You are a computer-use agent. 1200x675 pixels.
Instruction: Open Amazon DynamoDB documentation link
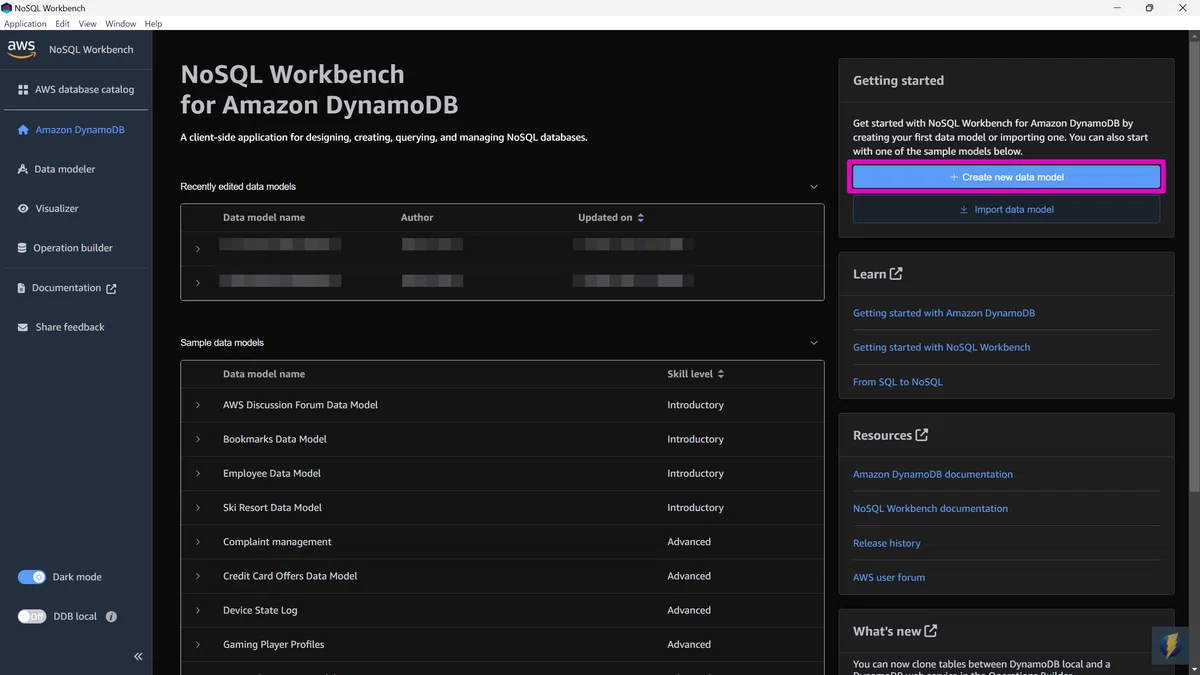(933, 474)
